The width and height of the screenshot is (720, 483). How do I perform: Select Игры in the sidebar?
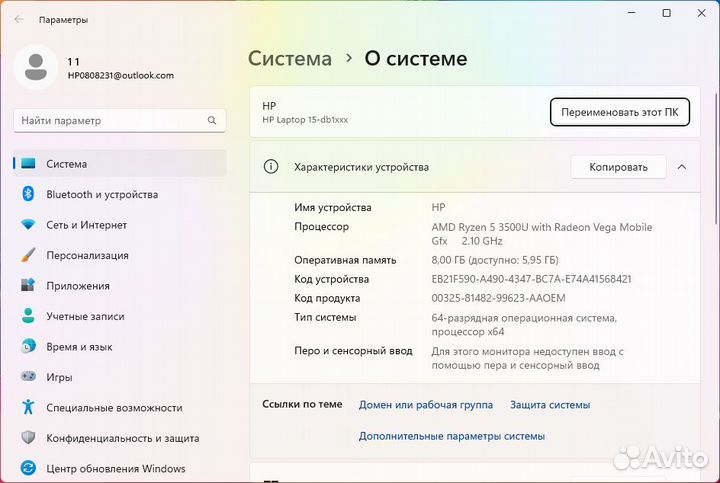tap(120, 377)
